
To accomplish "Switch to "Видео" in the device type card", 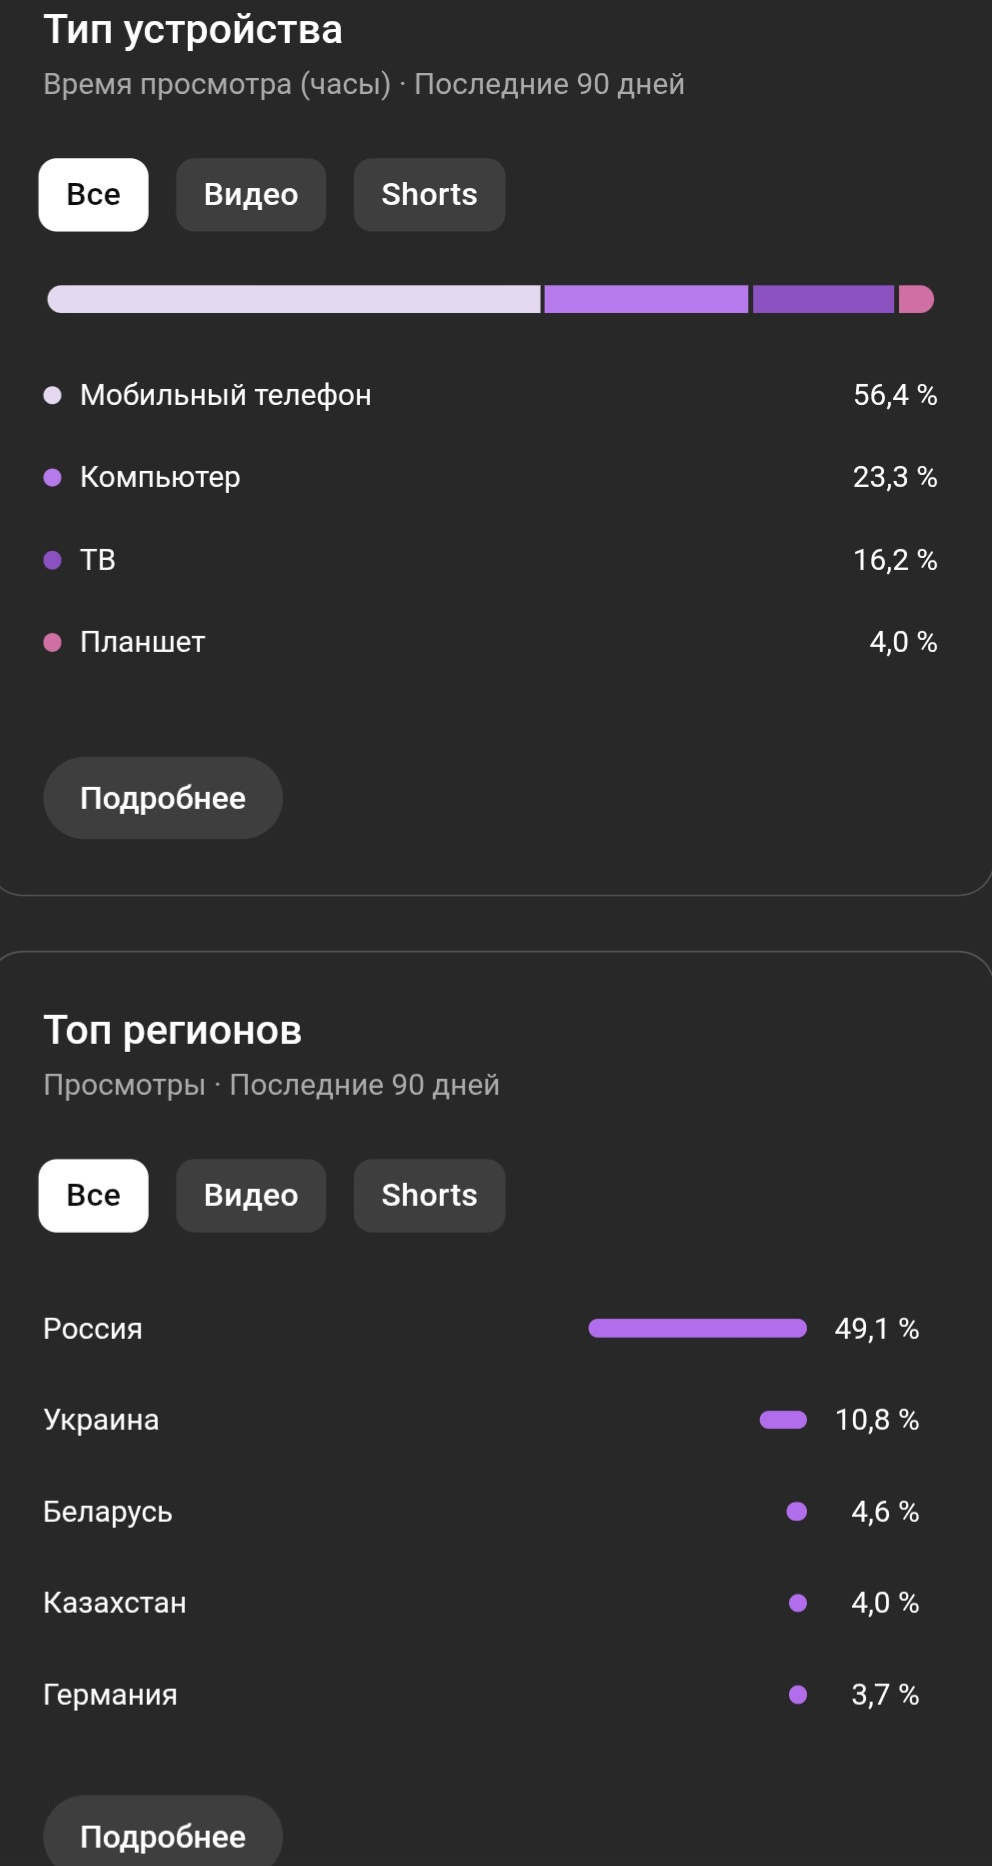I will pyautogui.click(x=251, y=195).
